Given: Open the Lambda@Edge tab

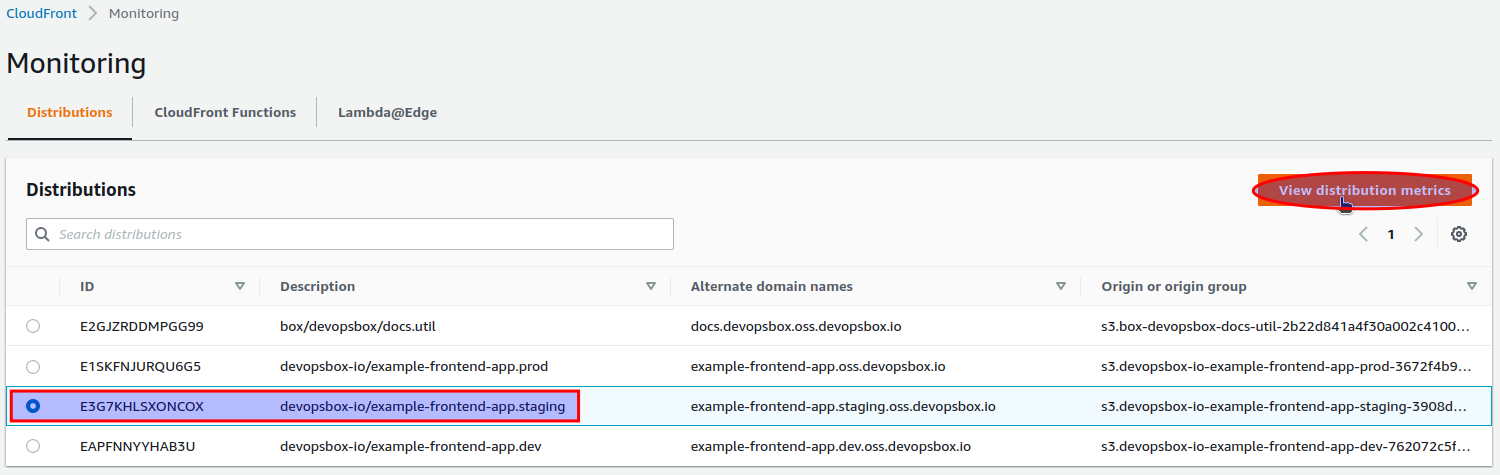Looking at the screenshot, I should coord(387,112).
